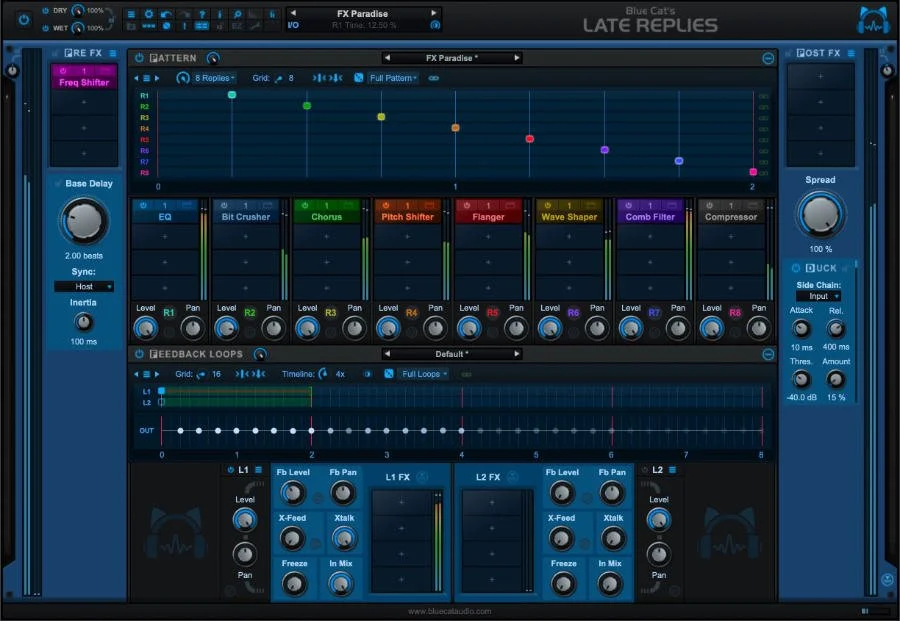The height and width of the screenshot is (621, 900).
Task: Click the Base Delay knob
Action: click(84, 222)
